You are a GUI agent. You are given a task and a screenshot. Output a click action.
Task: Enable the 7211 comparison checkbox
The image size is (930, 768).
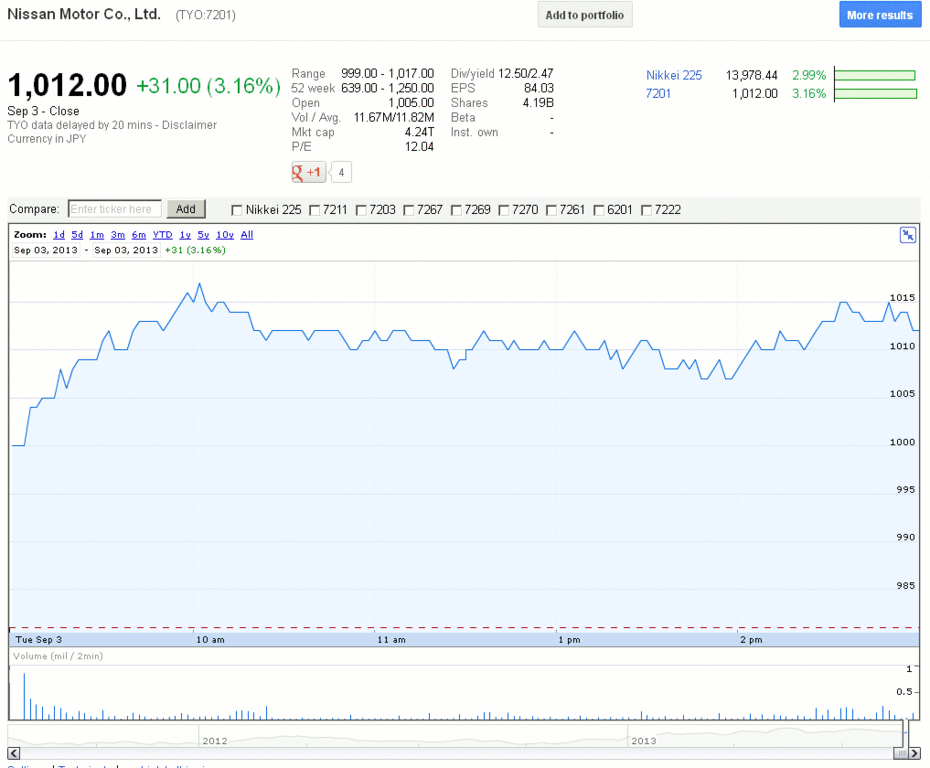pos(315,210)
